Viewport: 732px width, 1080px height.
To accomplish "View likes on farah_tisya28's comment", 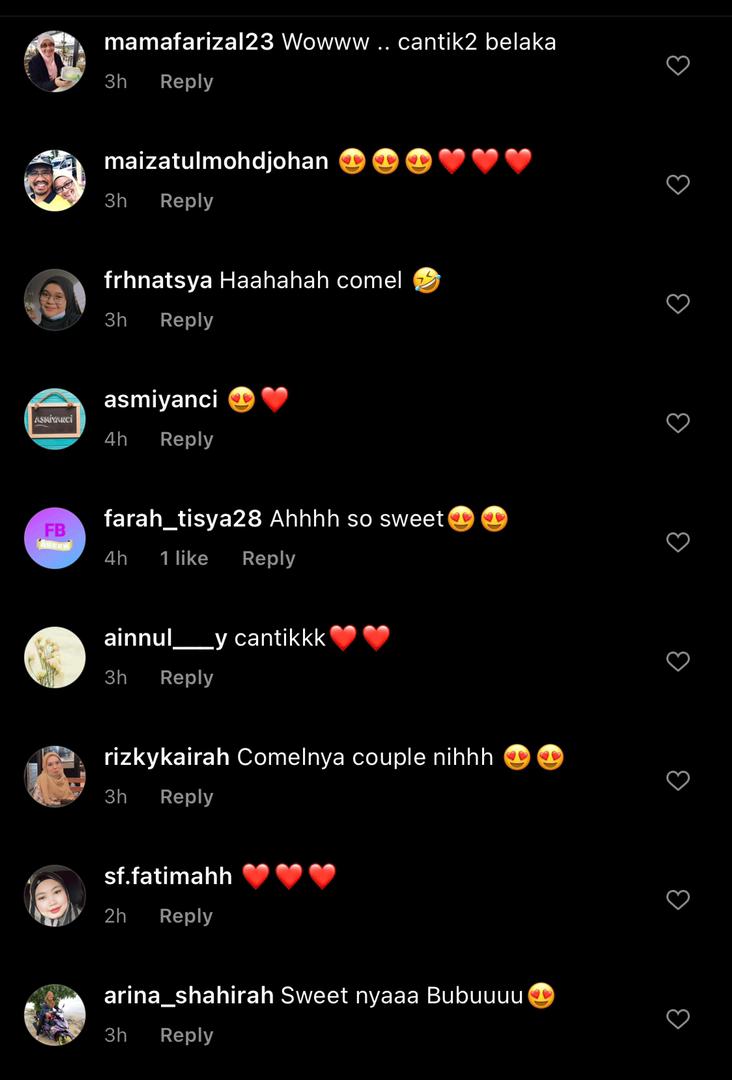I will pos(184,558).
